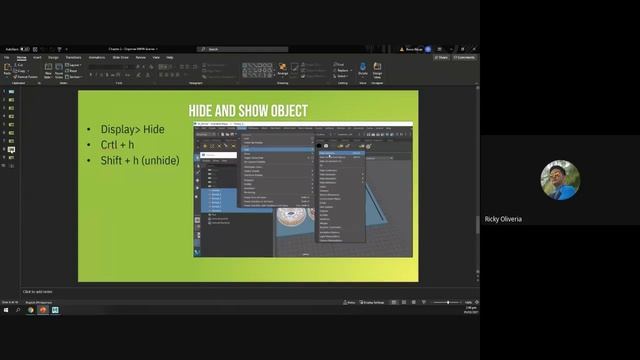This screenshot has height=360, width=640.
Task: Click the Save icon in title bar
Action: (35, 49)
